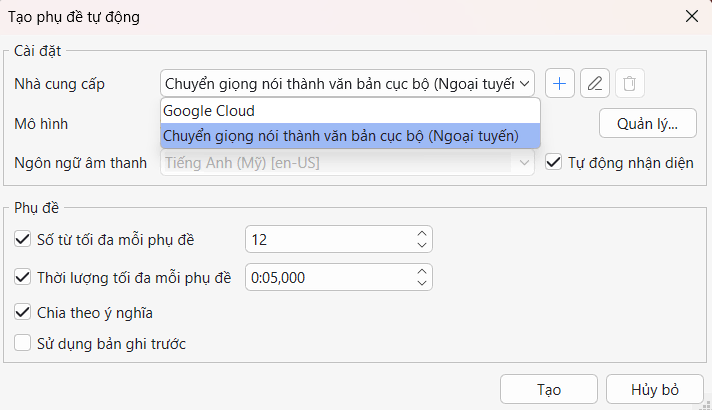712x410 pixels.
Task: Decrease max words with down arrow
Action: tap(422, 245)
